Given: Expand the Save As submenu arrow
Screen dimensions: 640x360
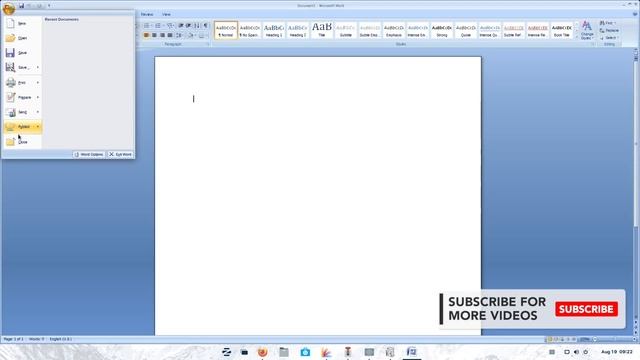Looking at the screenshot, I should coord(38,67).
